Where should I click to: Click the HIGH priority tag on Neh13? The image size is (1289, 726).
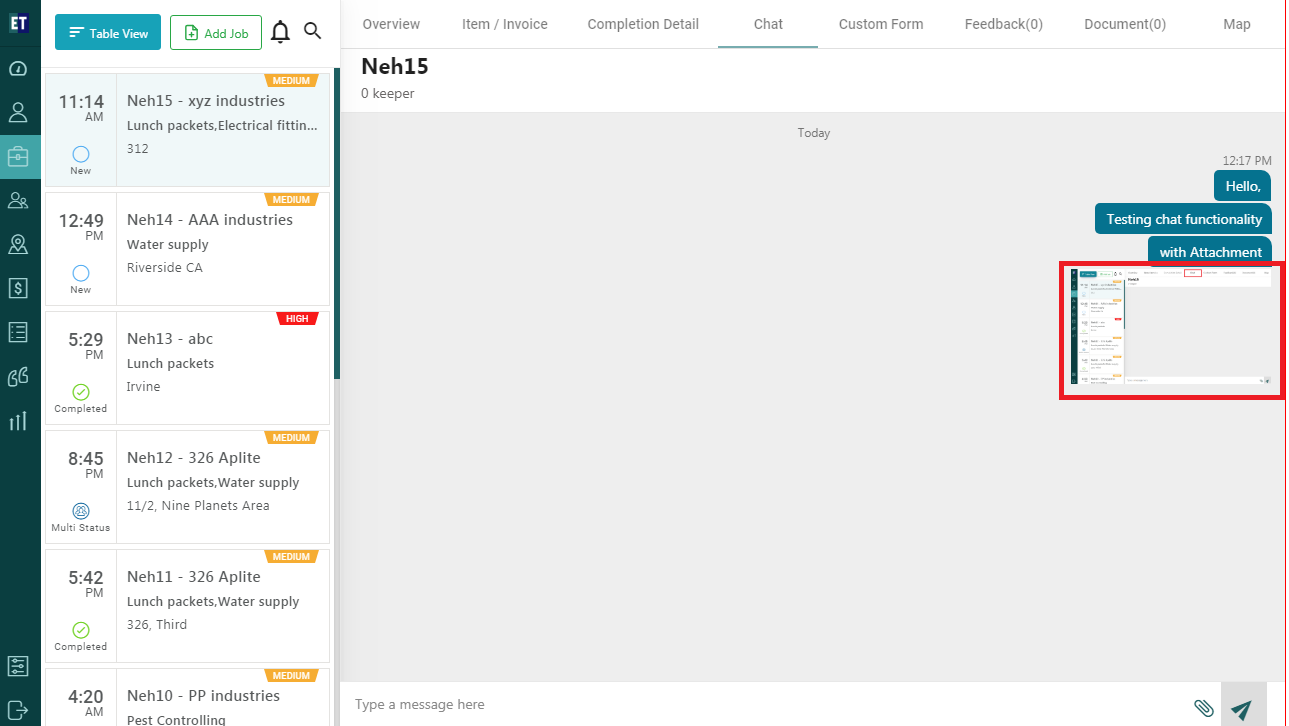[x=297, y=319]
